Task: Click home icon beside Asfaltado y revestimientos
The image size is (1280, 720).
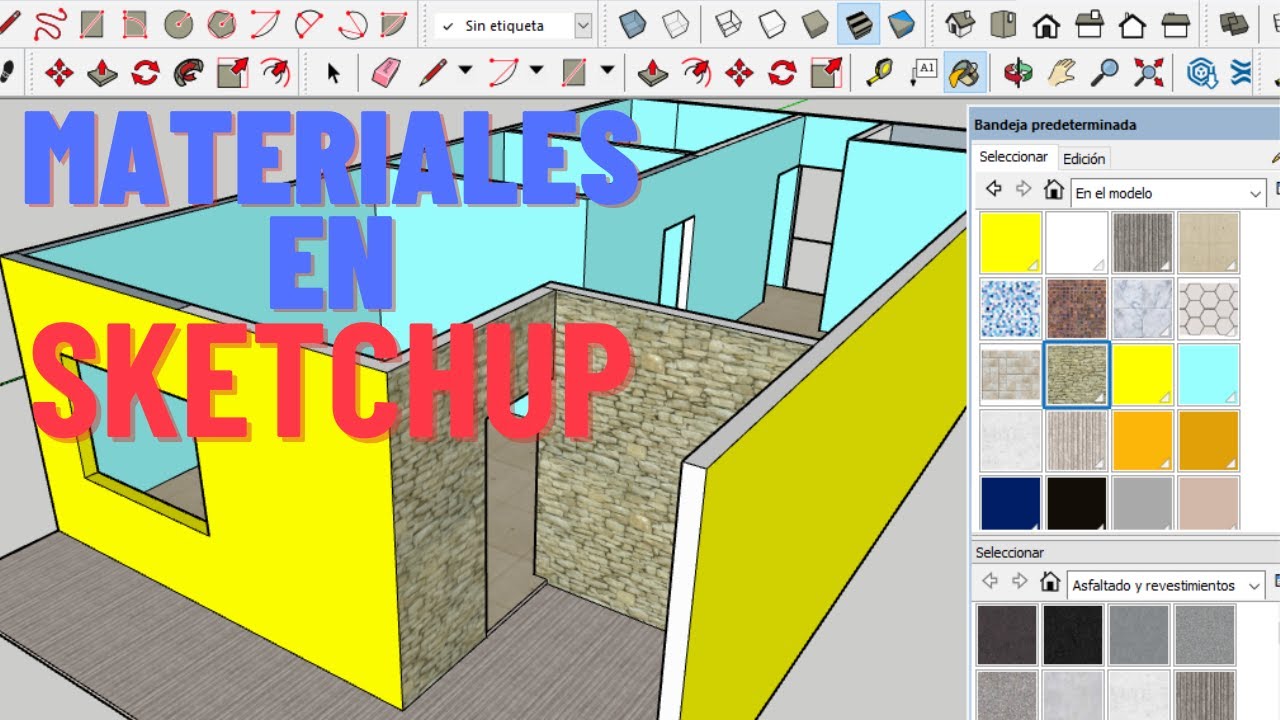Action: (1050, 581)
